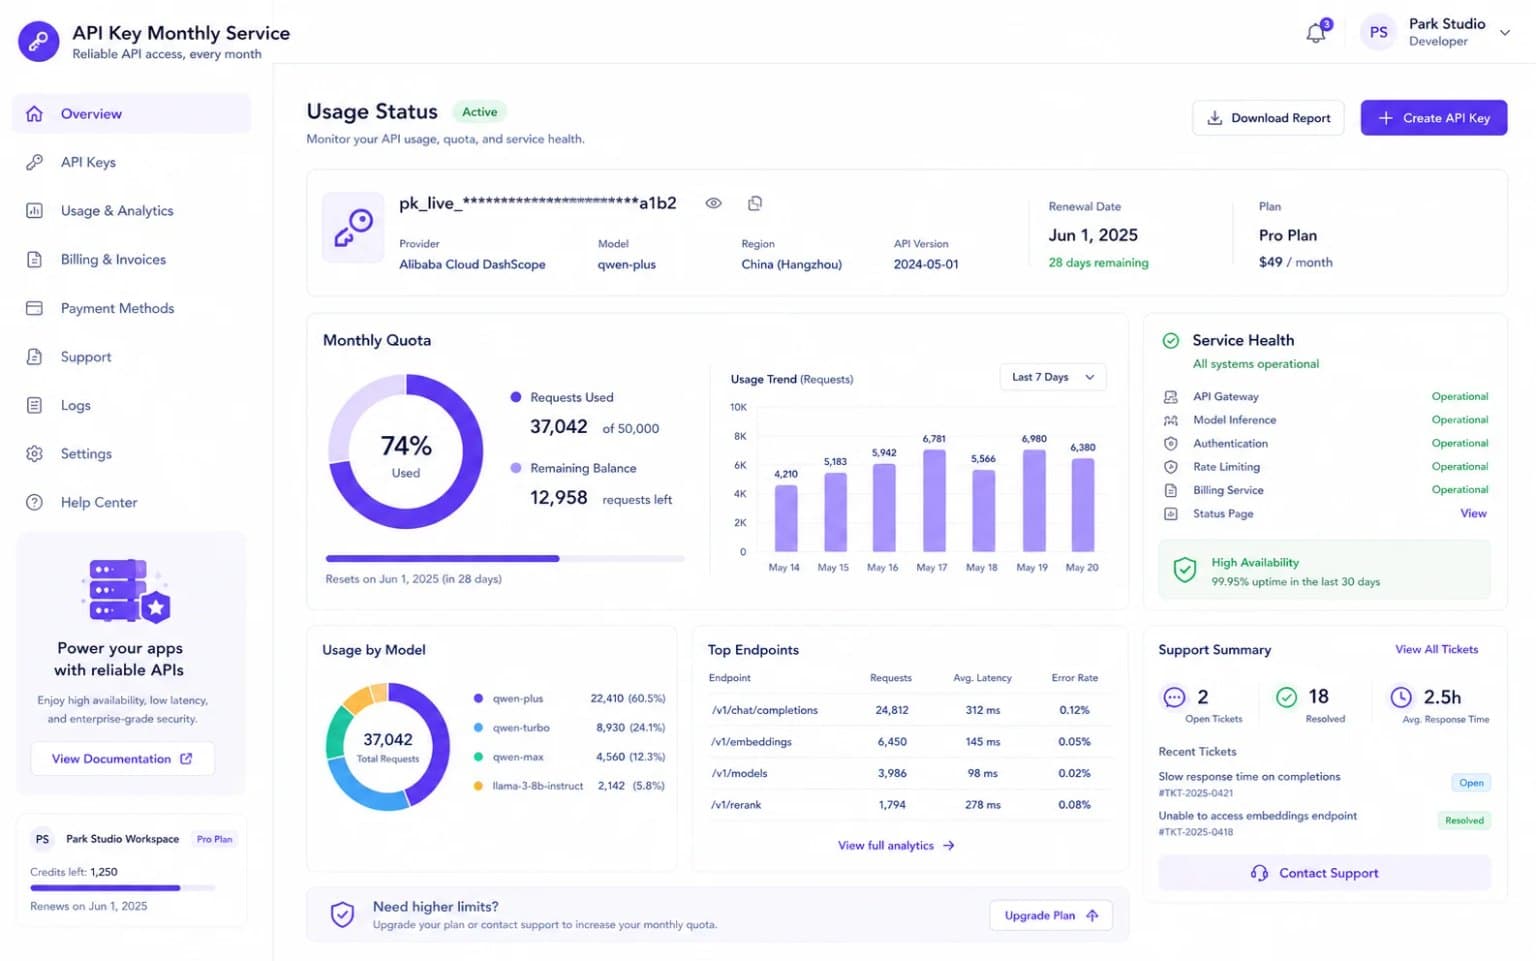Click the monthly quota progress bar
Image resolution: width=1536 pixels, height=961 pixels.
[x=505, y=559]
